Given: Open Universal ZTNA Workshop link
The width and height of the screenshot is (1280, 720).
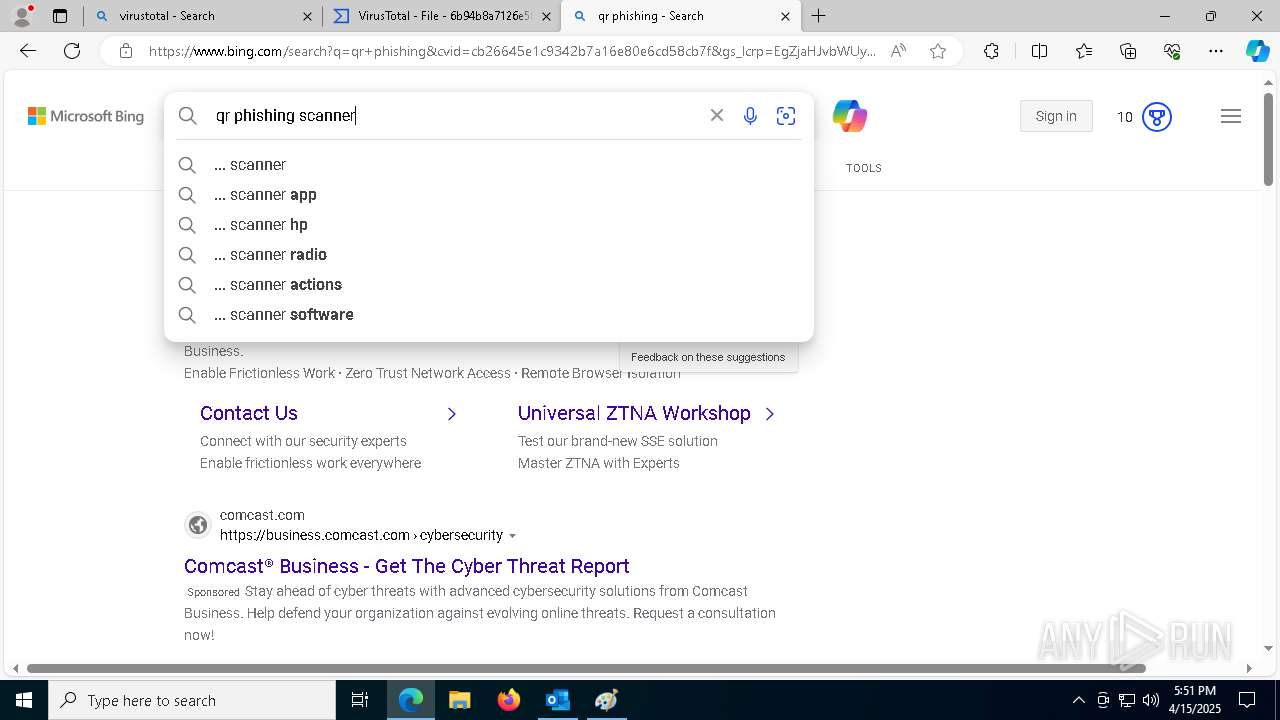Looking at the screenshot, I should (x=634, y=413).
